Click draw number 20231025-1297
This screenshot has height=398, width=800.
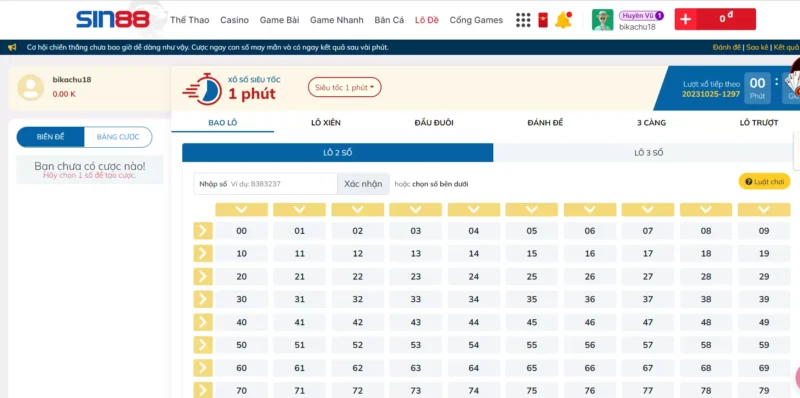(x=711, y=94)
